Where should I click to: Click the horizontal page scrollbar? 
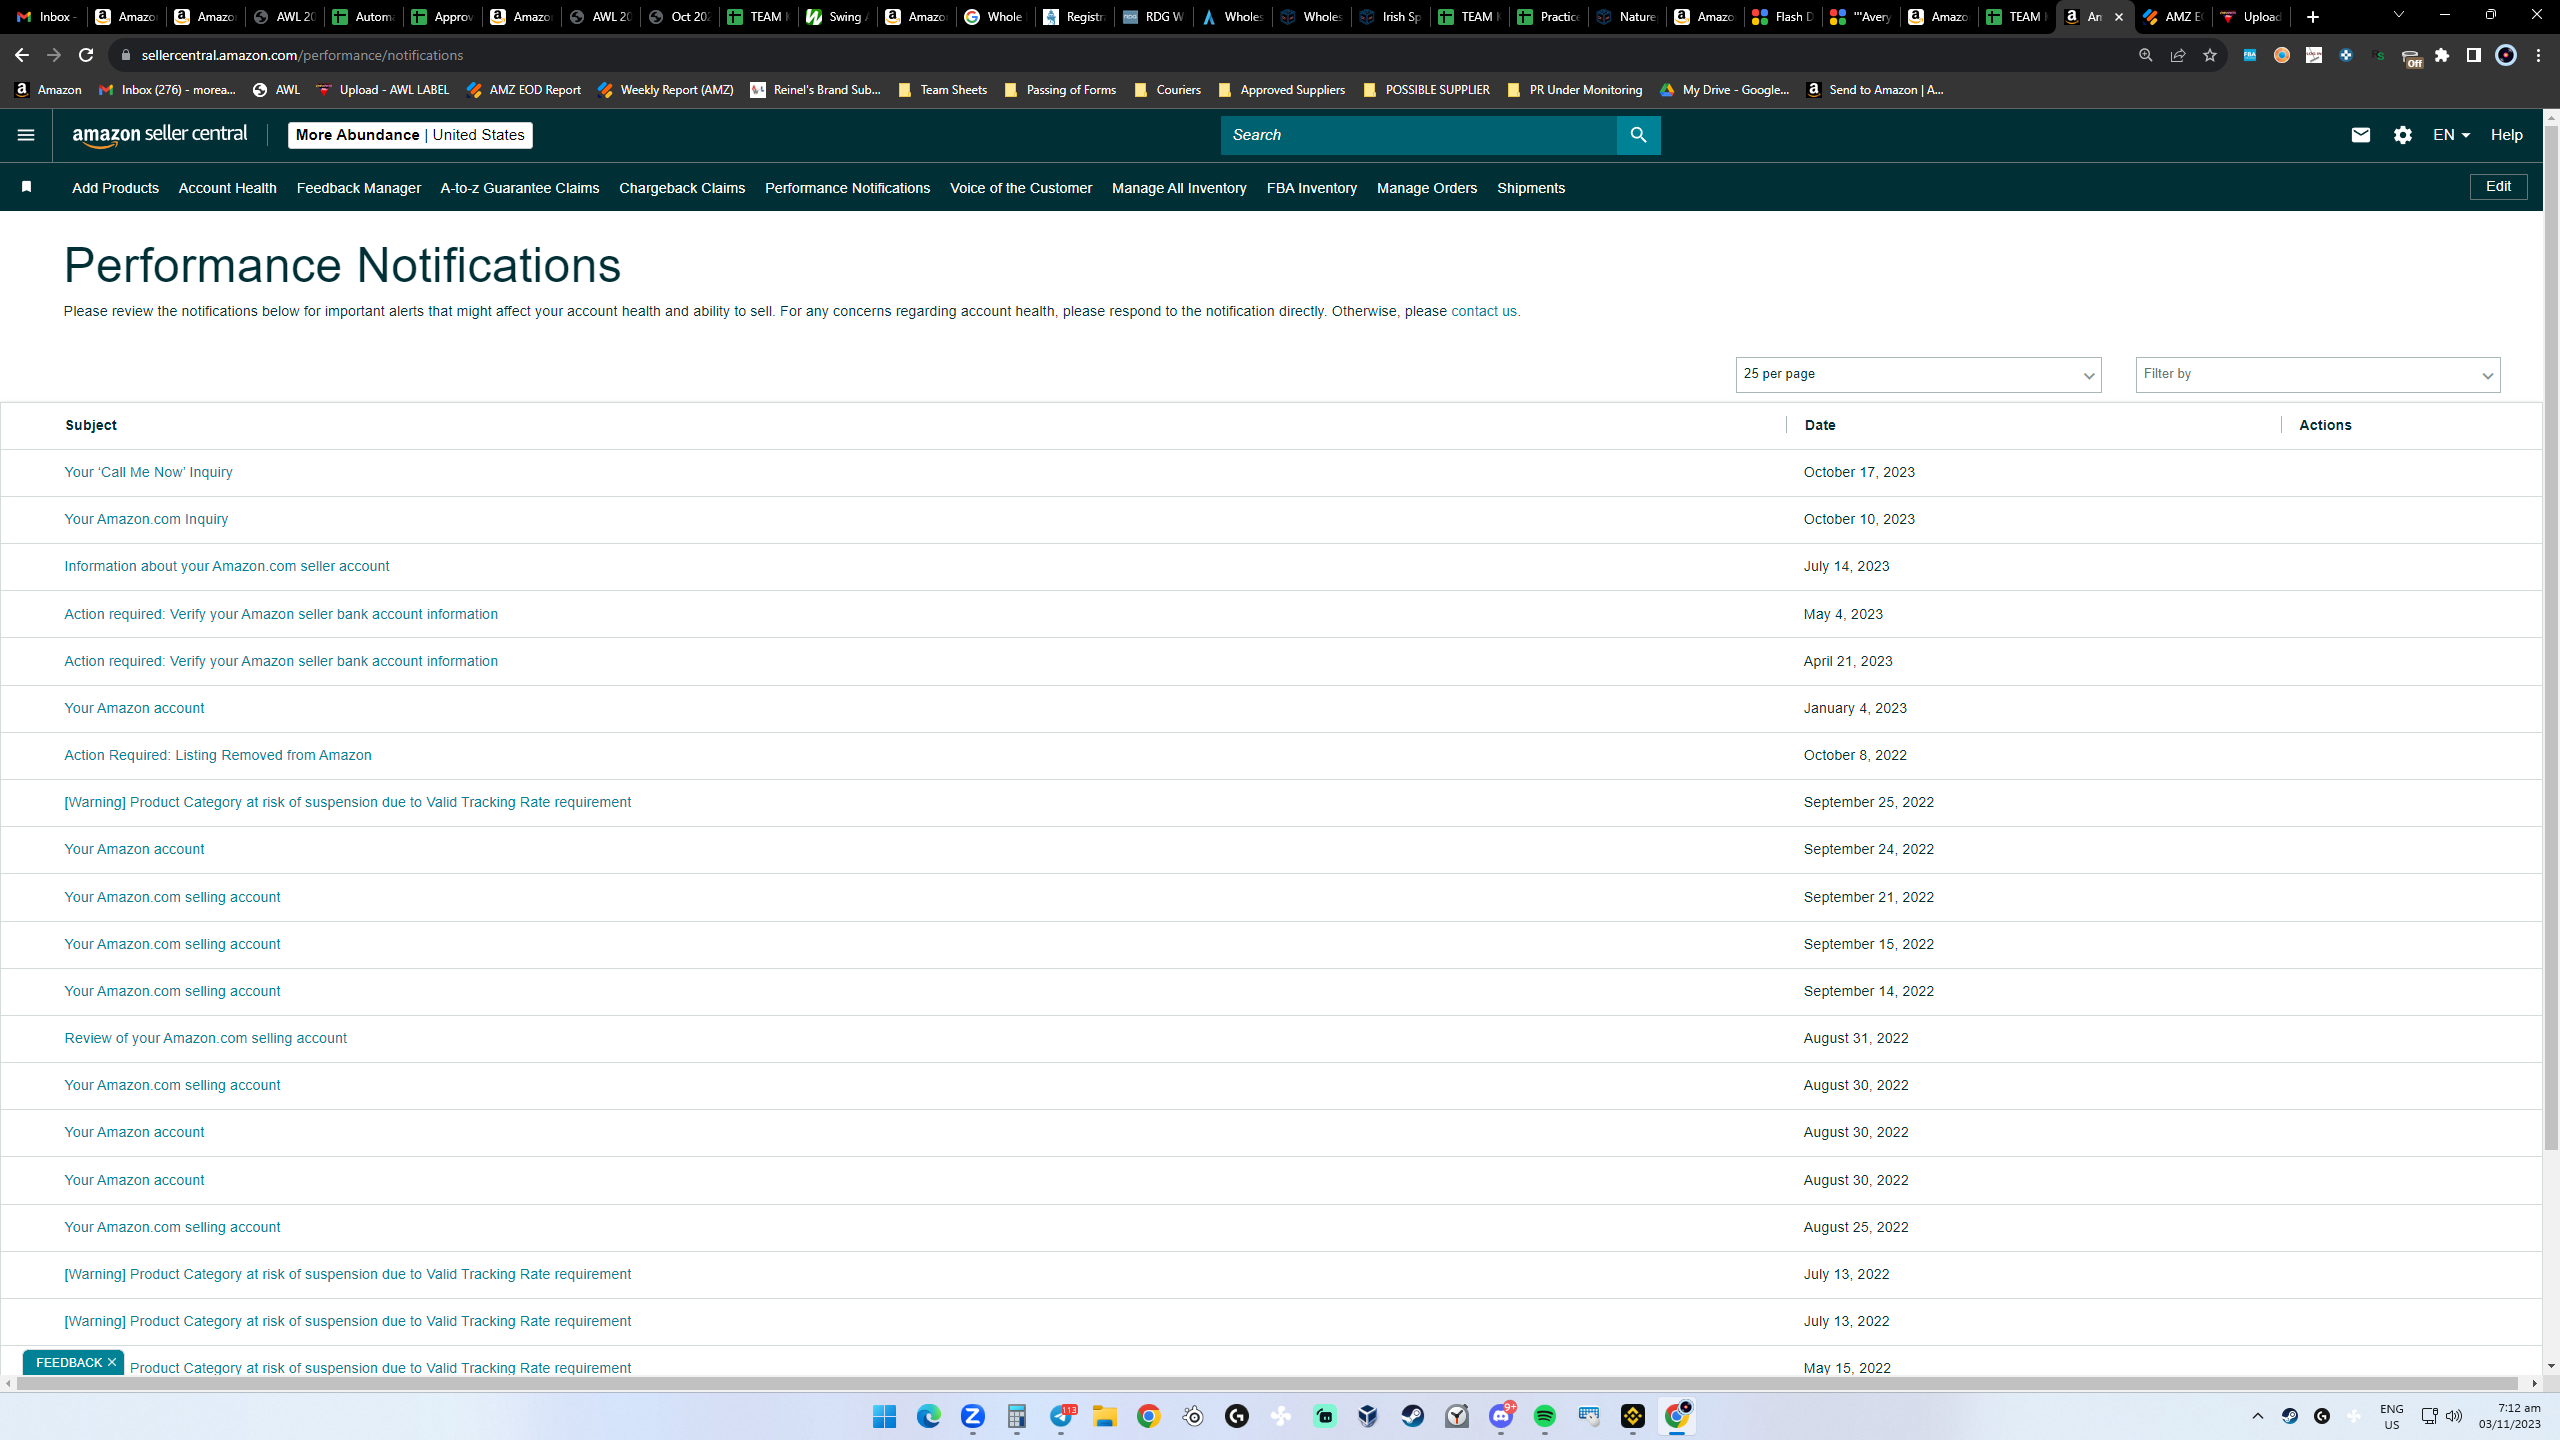pos(1267,1384)
